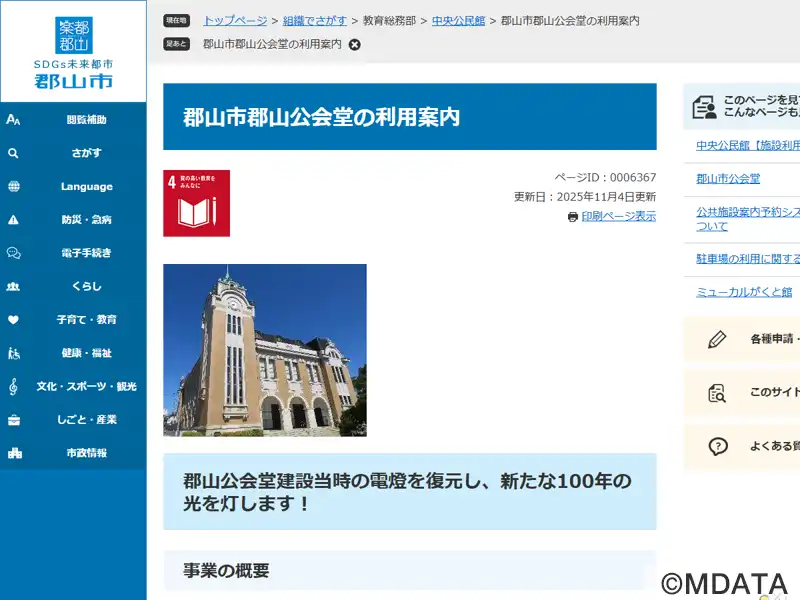Open 文化・スポーツ・観光 in the sidebar
The image size is (800, 600).
pos(73,386)
